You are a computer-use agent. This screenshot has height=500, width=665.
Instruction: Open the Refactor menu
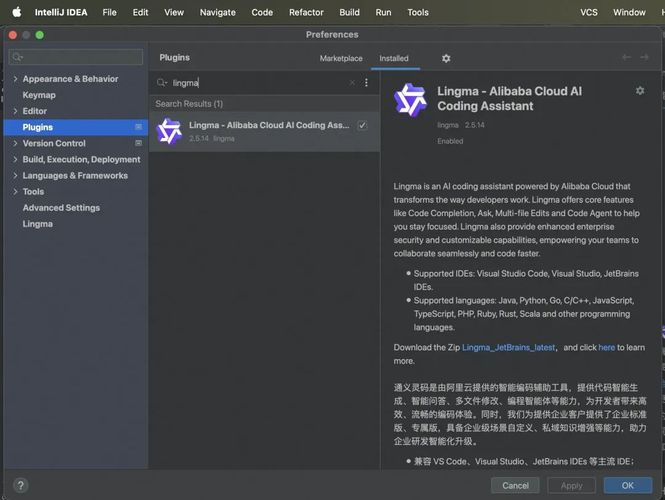point(306,12)
